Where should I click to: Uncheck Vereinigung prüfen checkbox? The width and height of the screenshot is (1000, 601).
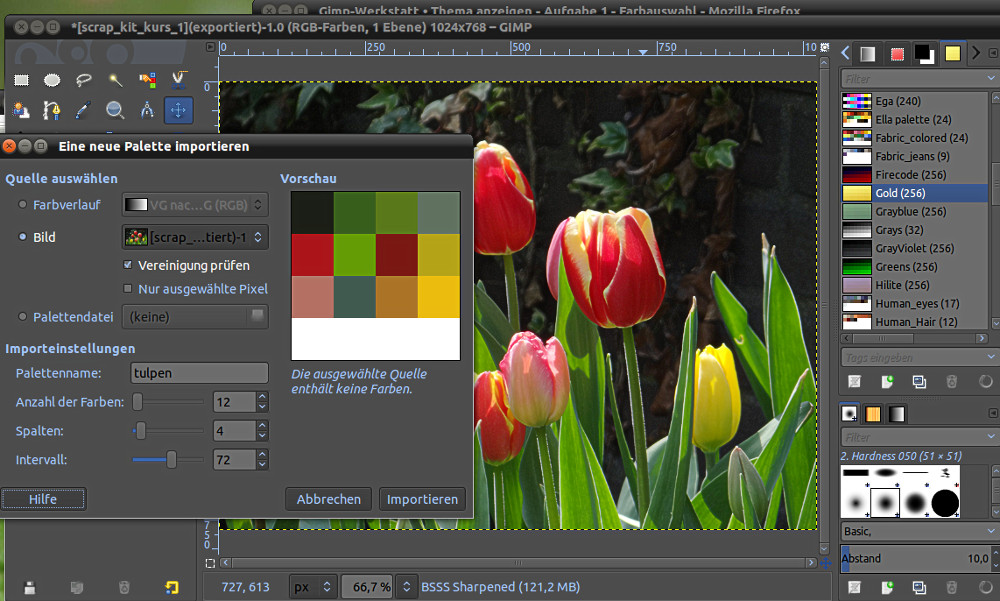127,265
